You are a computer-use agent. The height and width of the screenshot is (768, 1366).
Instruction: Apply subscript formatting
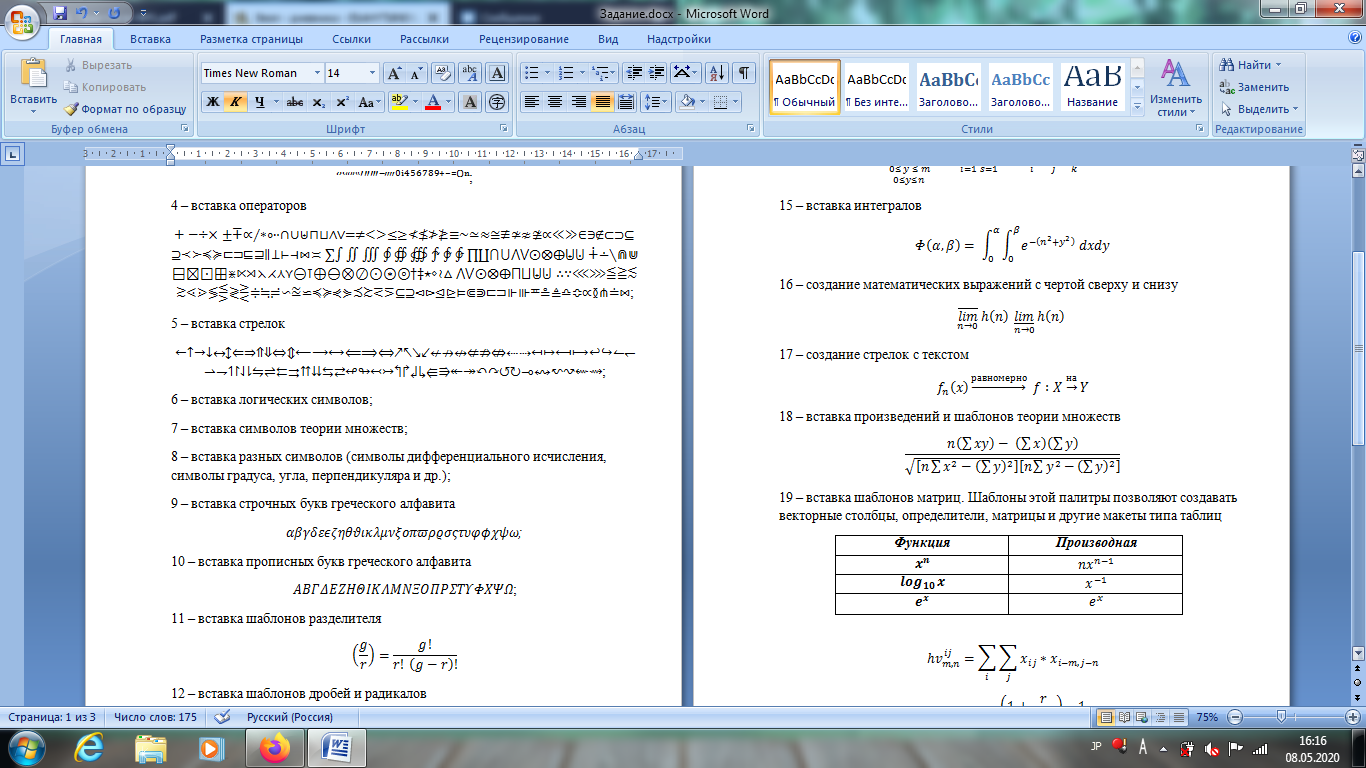point(318,102)
